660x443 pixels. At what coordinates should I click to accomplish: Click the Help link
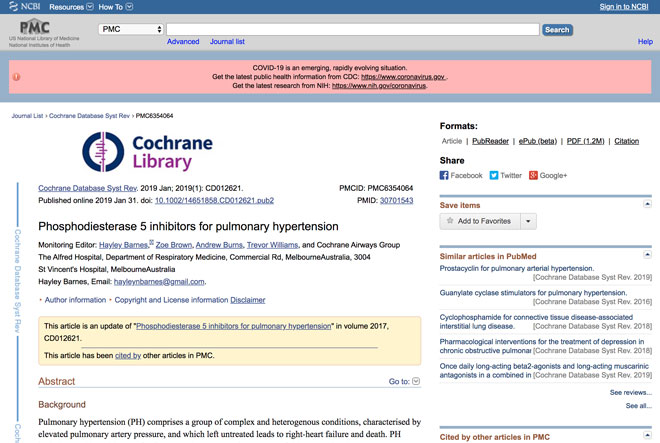(x=645, y=41)
